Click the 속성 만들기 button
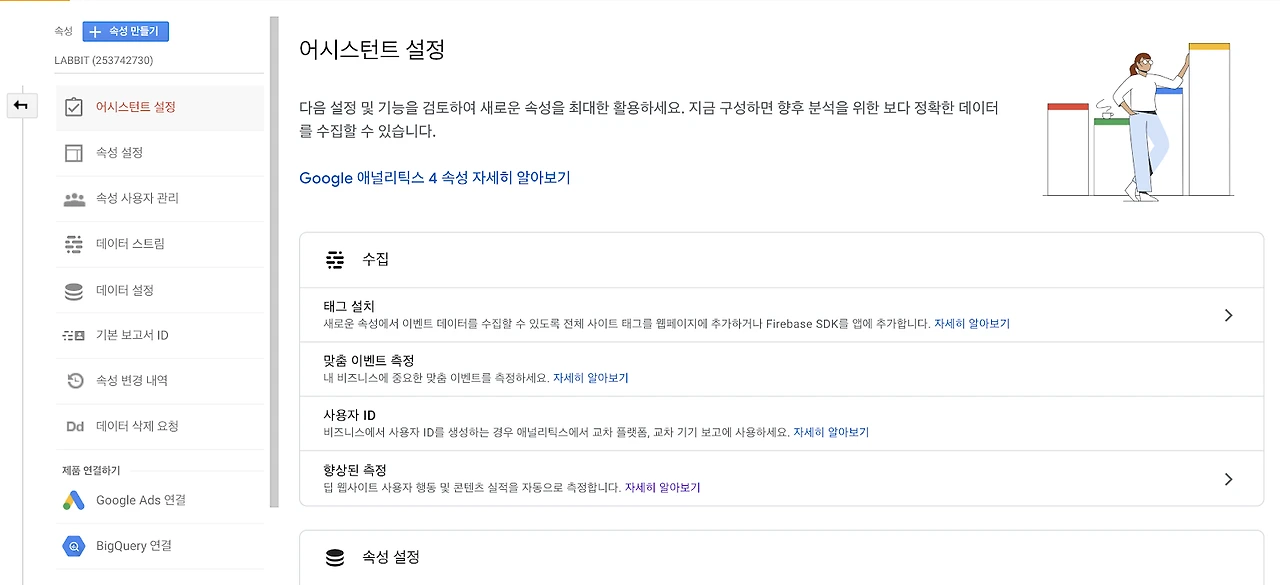1280x585 pixels. (x=126, y=31)
